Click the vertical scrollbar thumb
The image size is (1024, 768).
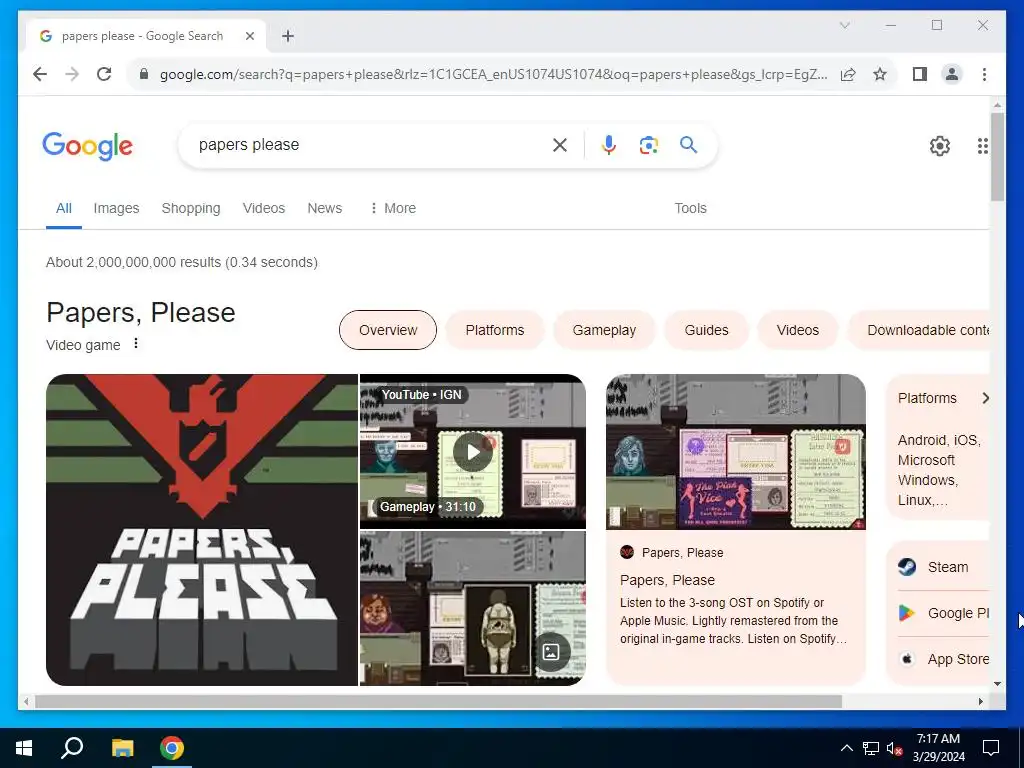tap(997, 157)
